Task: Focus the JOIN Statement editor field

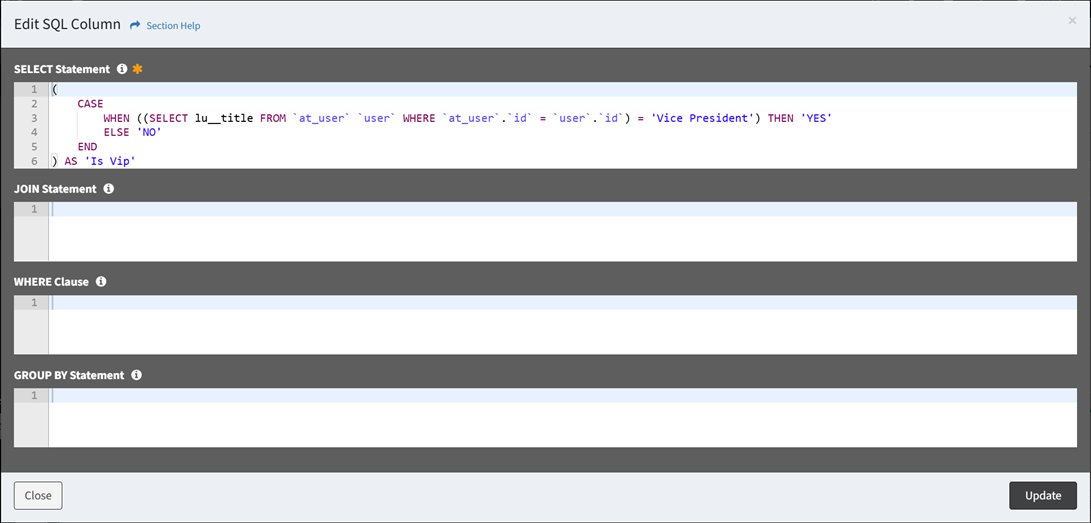Action: point(562,232)
